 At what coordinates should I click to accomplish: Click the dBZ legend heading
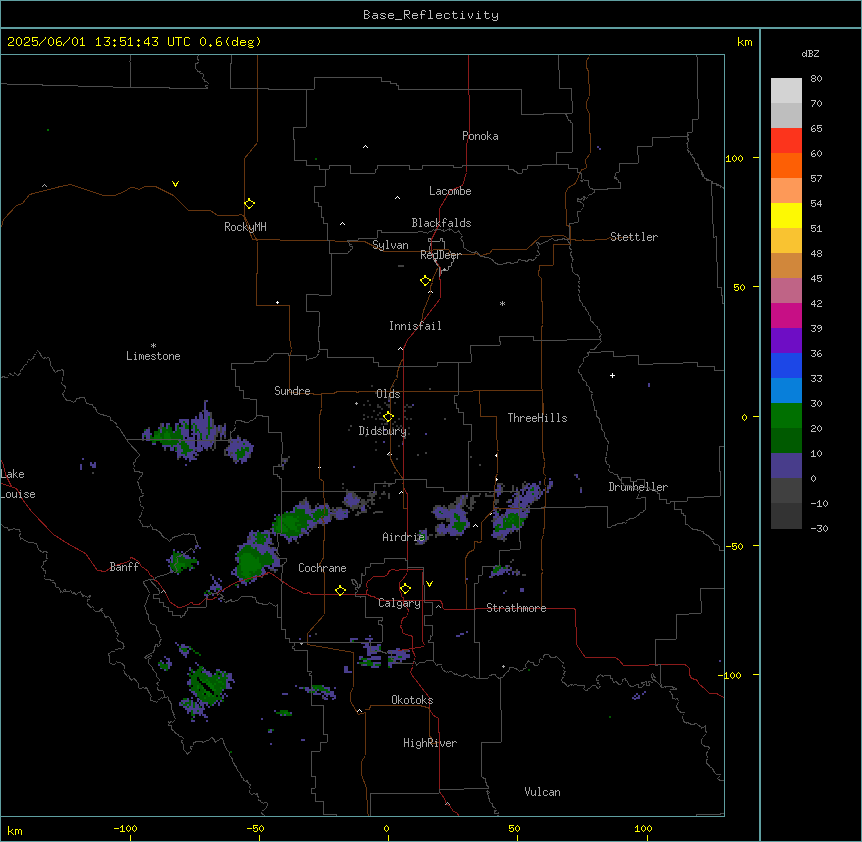click(810, 53)
